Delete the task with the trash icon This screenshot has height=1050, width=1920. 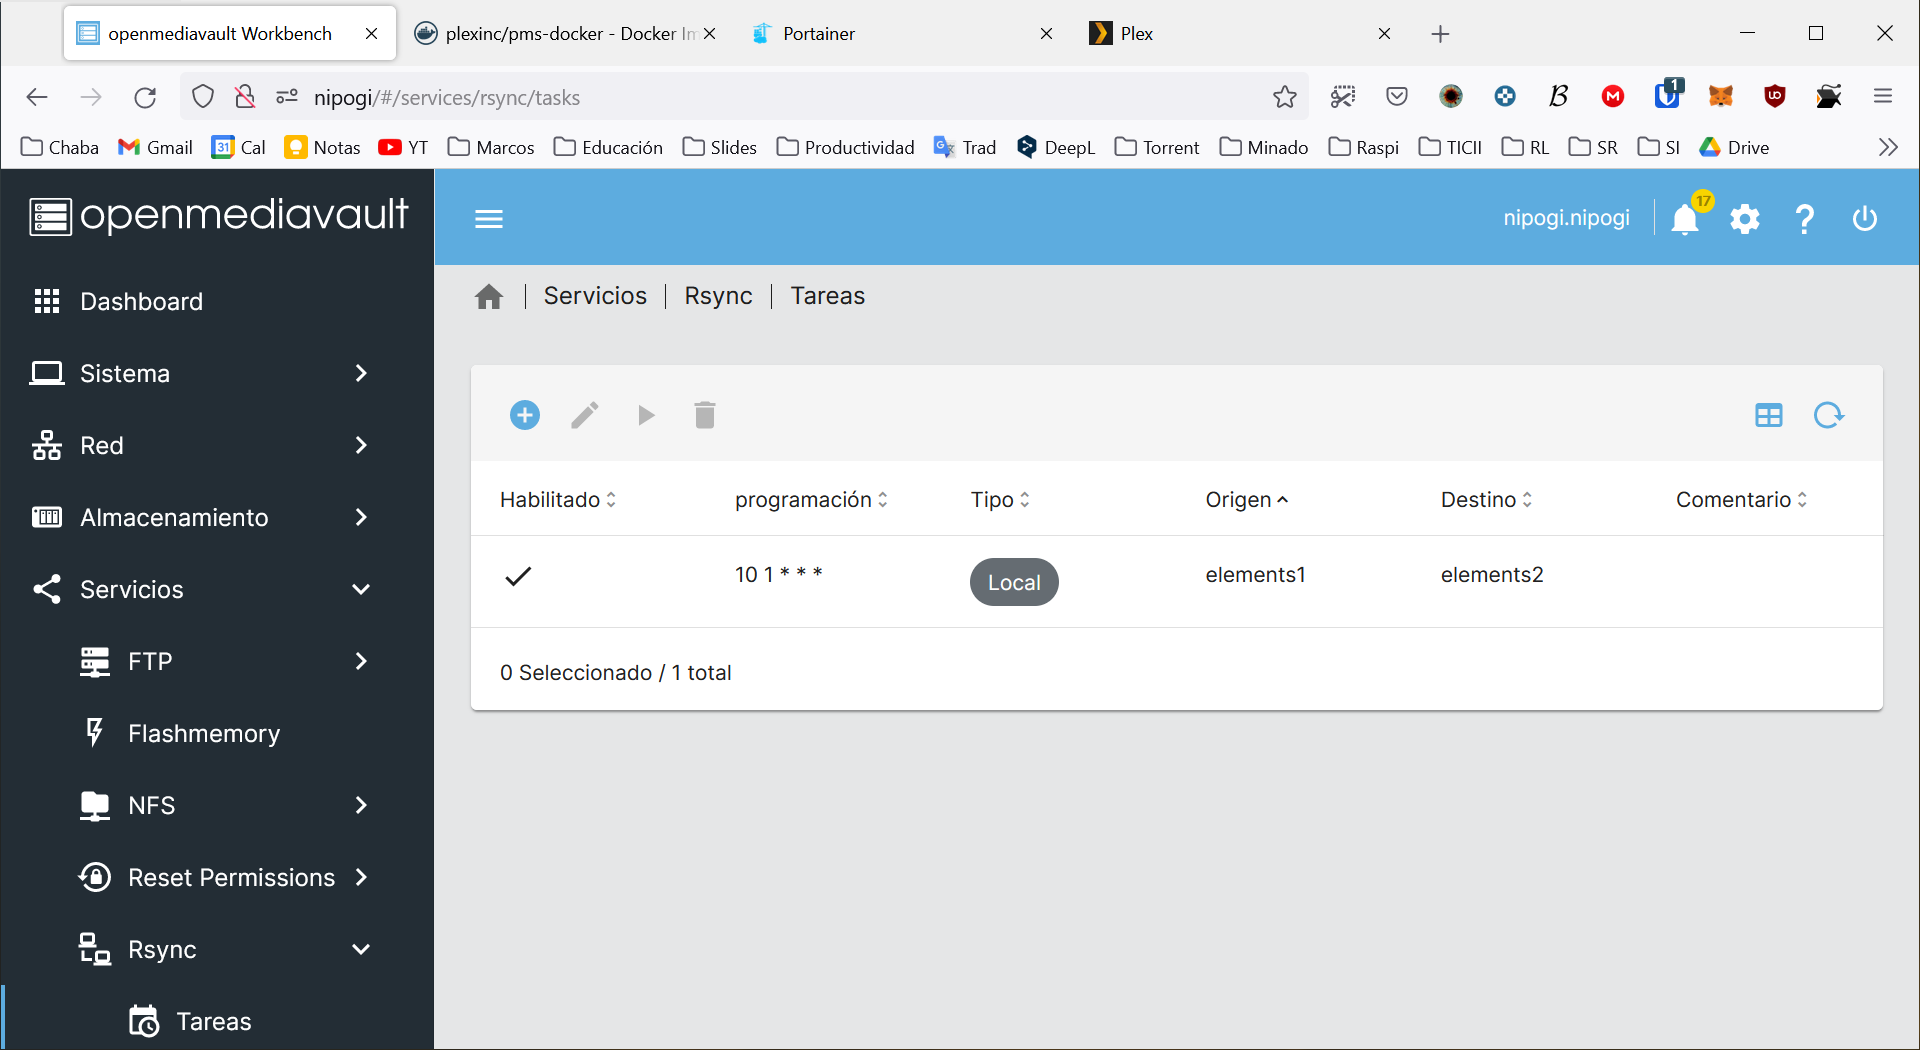(x=704, y=415)
